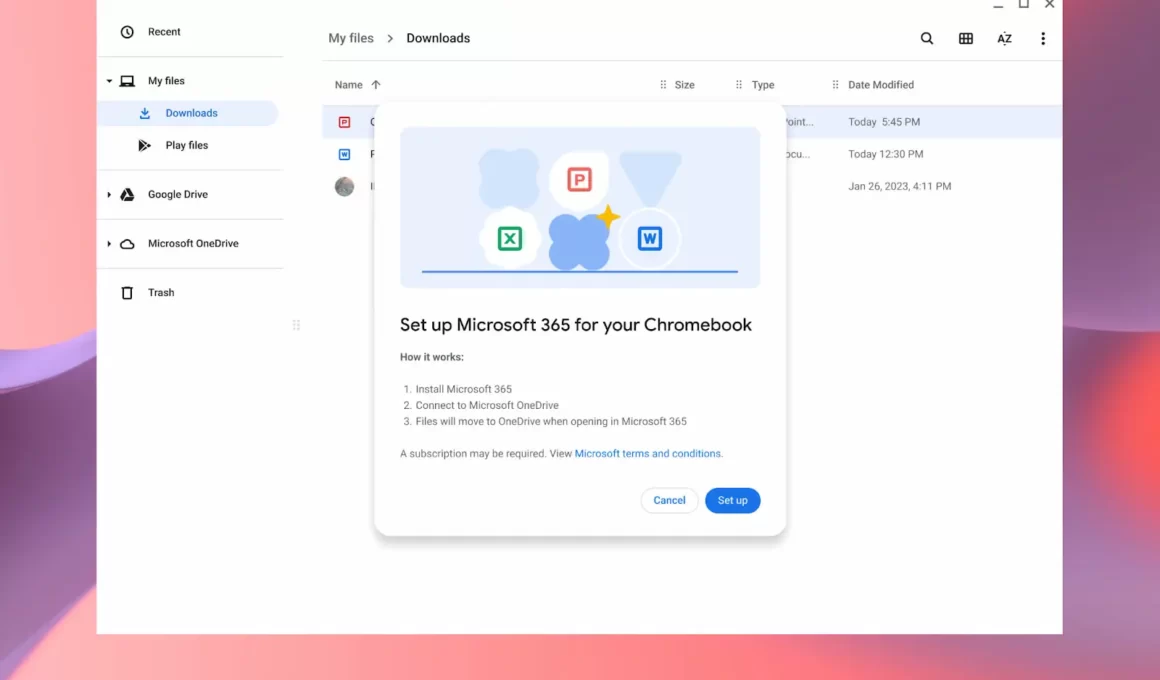Select the image file thumbnail
1160x680 pixels.
pyautogui.click(x=345, y=186)
